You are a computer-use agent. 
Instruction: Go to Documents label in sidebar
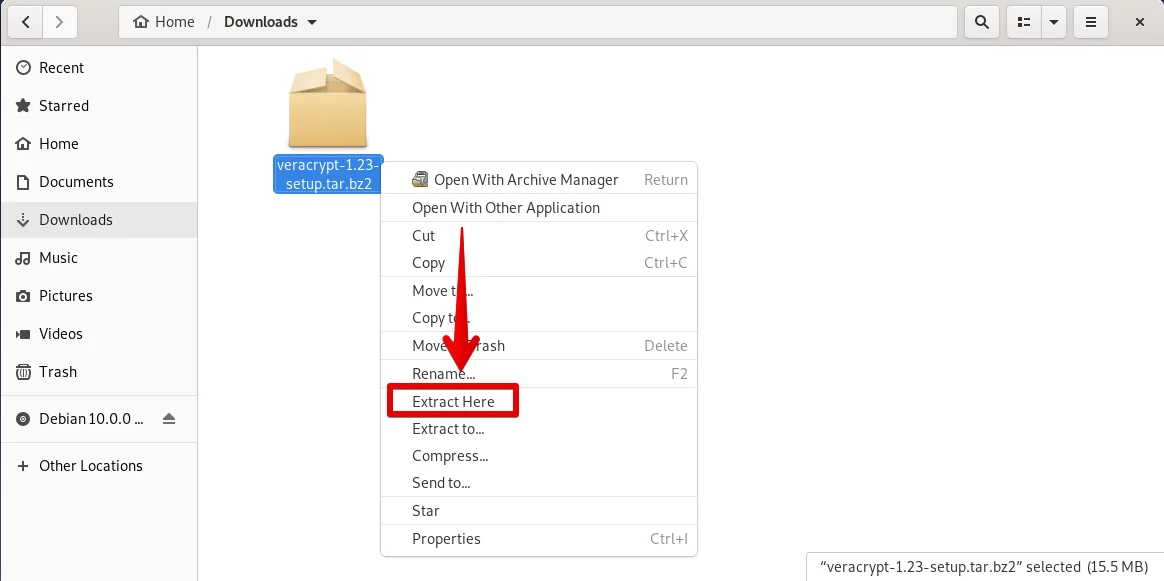(x=76, y=182)
